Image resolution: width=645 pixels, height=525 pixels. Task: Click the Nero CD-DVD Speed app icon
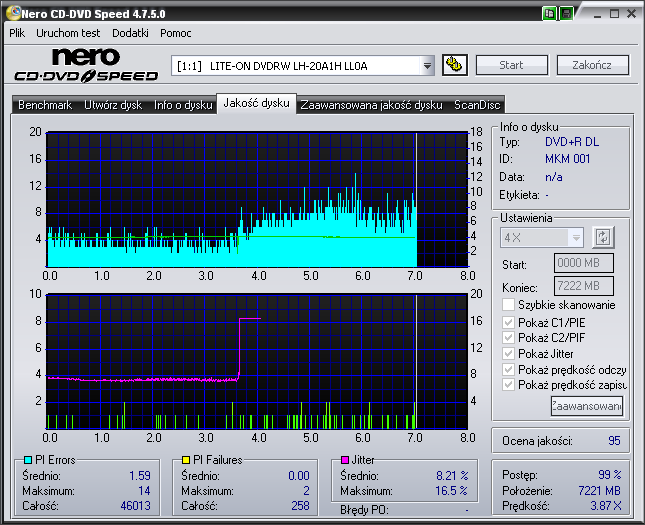tap(14, 13)
